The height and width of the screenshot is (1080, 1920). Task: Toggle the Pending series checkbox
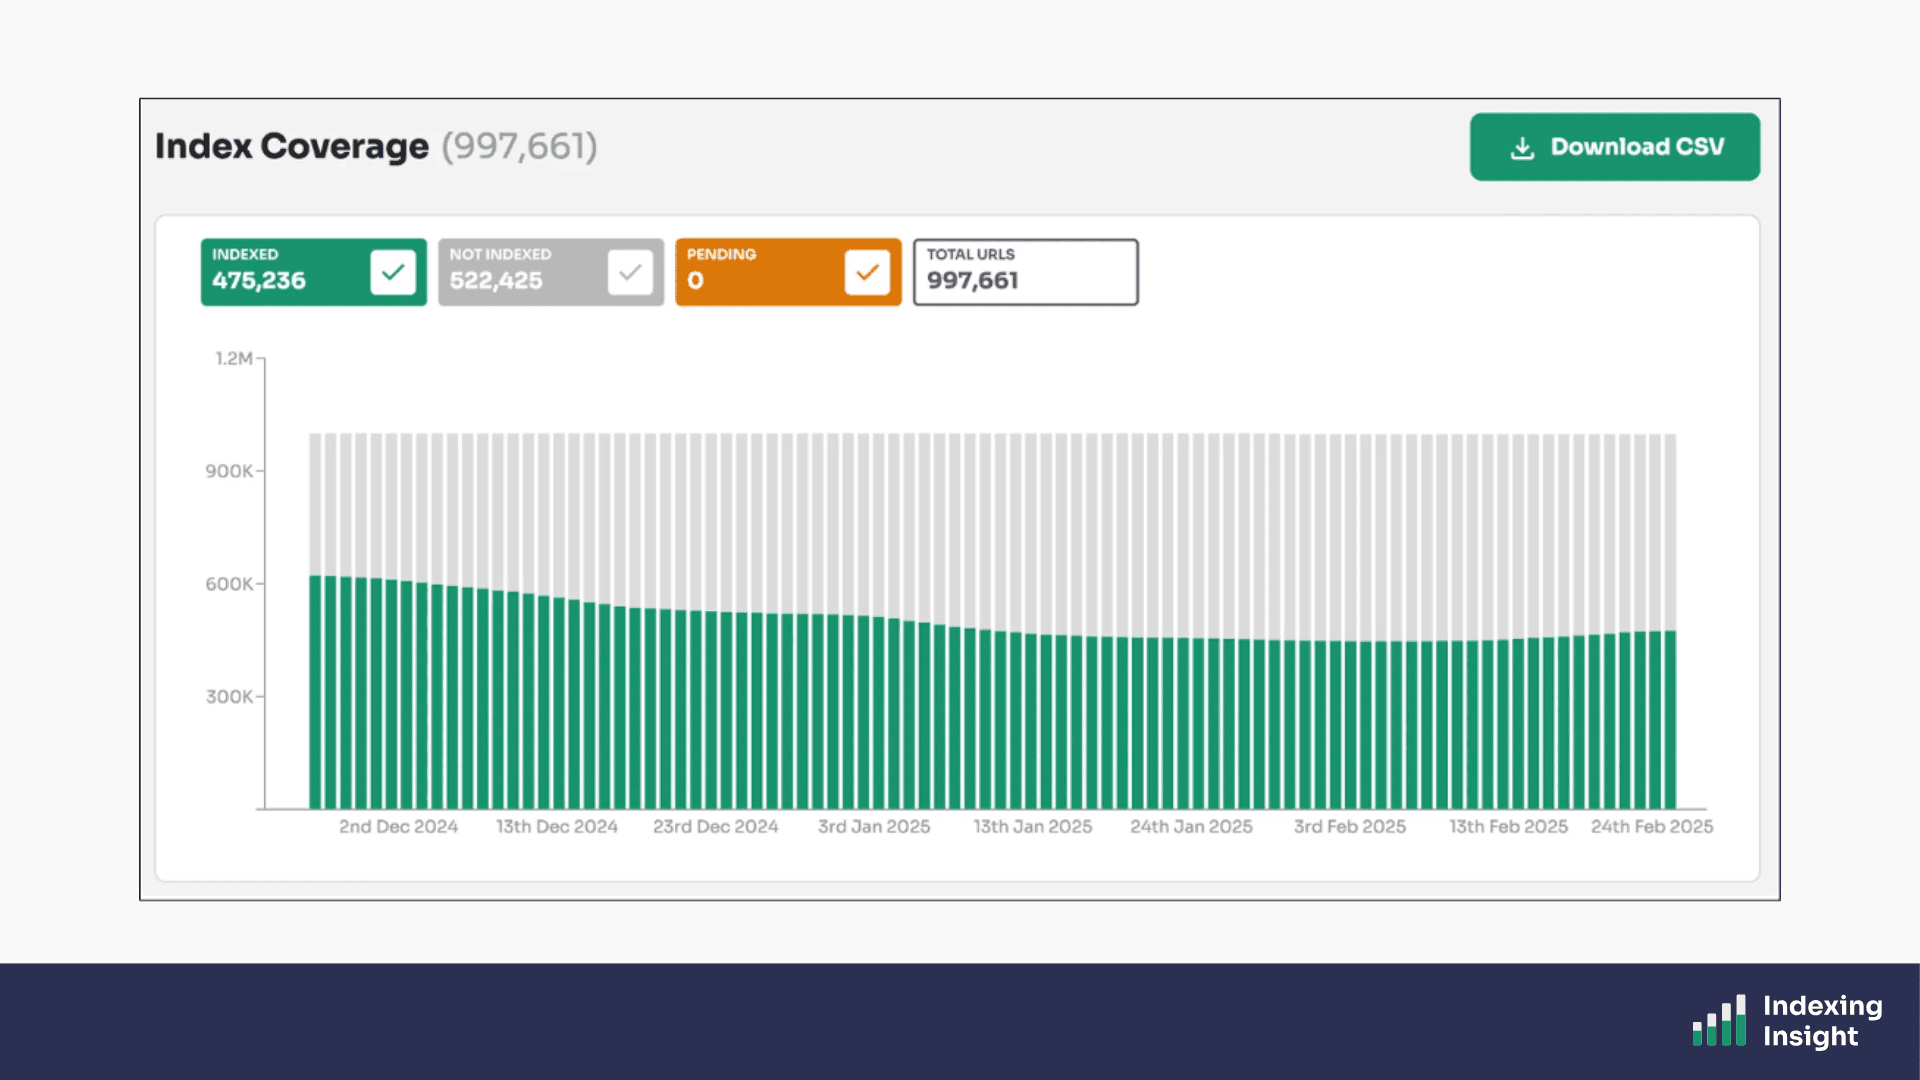pos(867,272)
